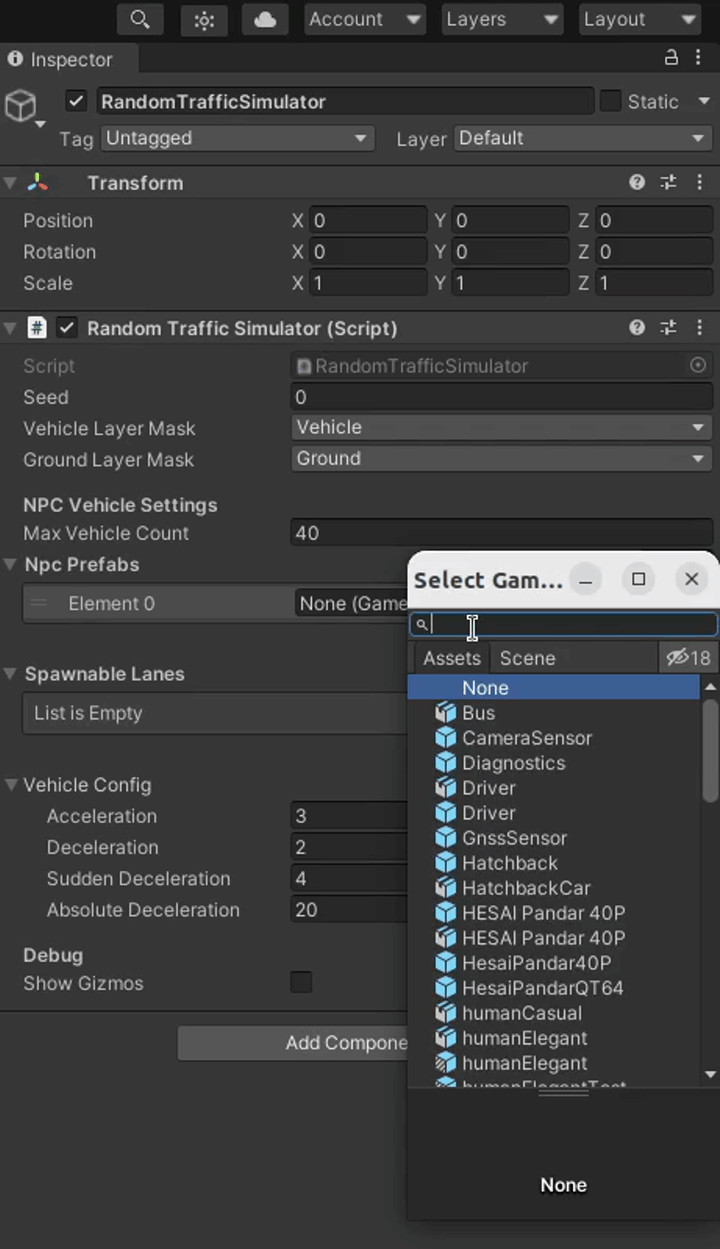Open Random Traffic Simulator help icon
Screen dimensions: 720x1249
(x=637, y=327)
